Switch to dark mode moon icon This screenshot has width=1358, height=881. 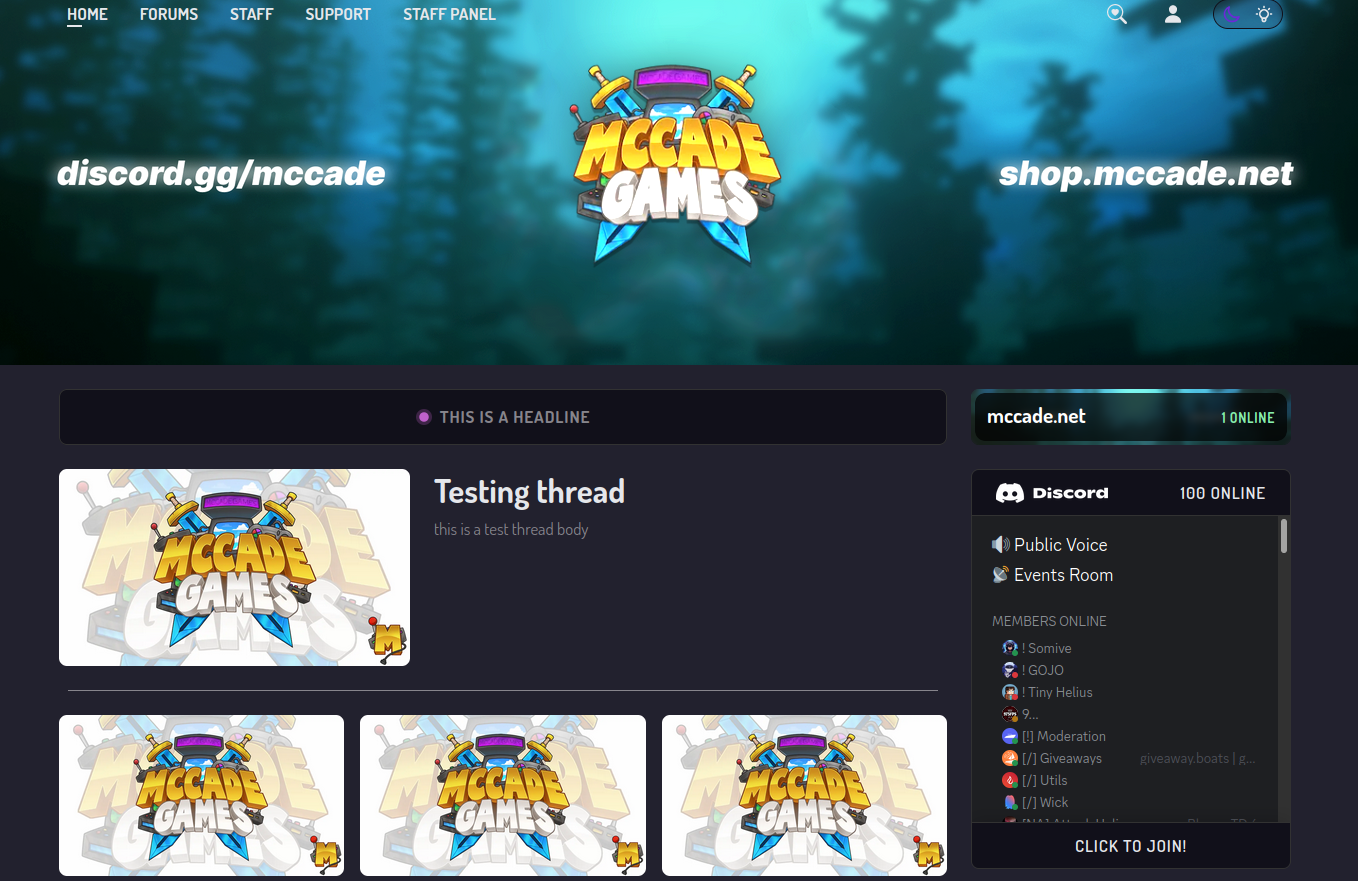(1232, 14)
